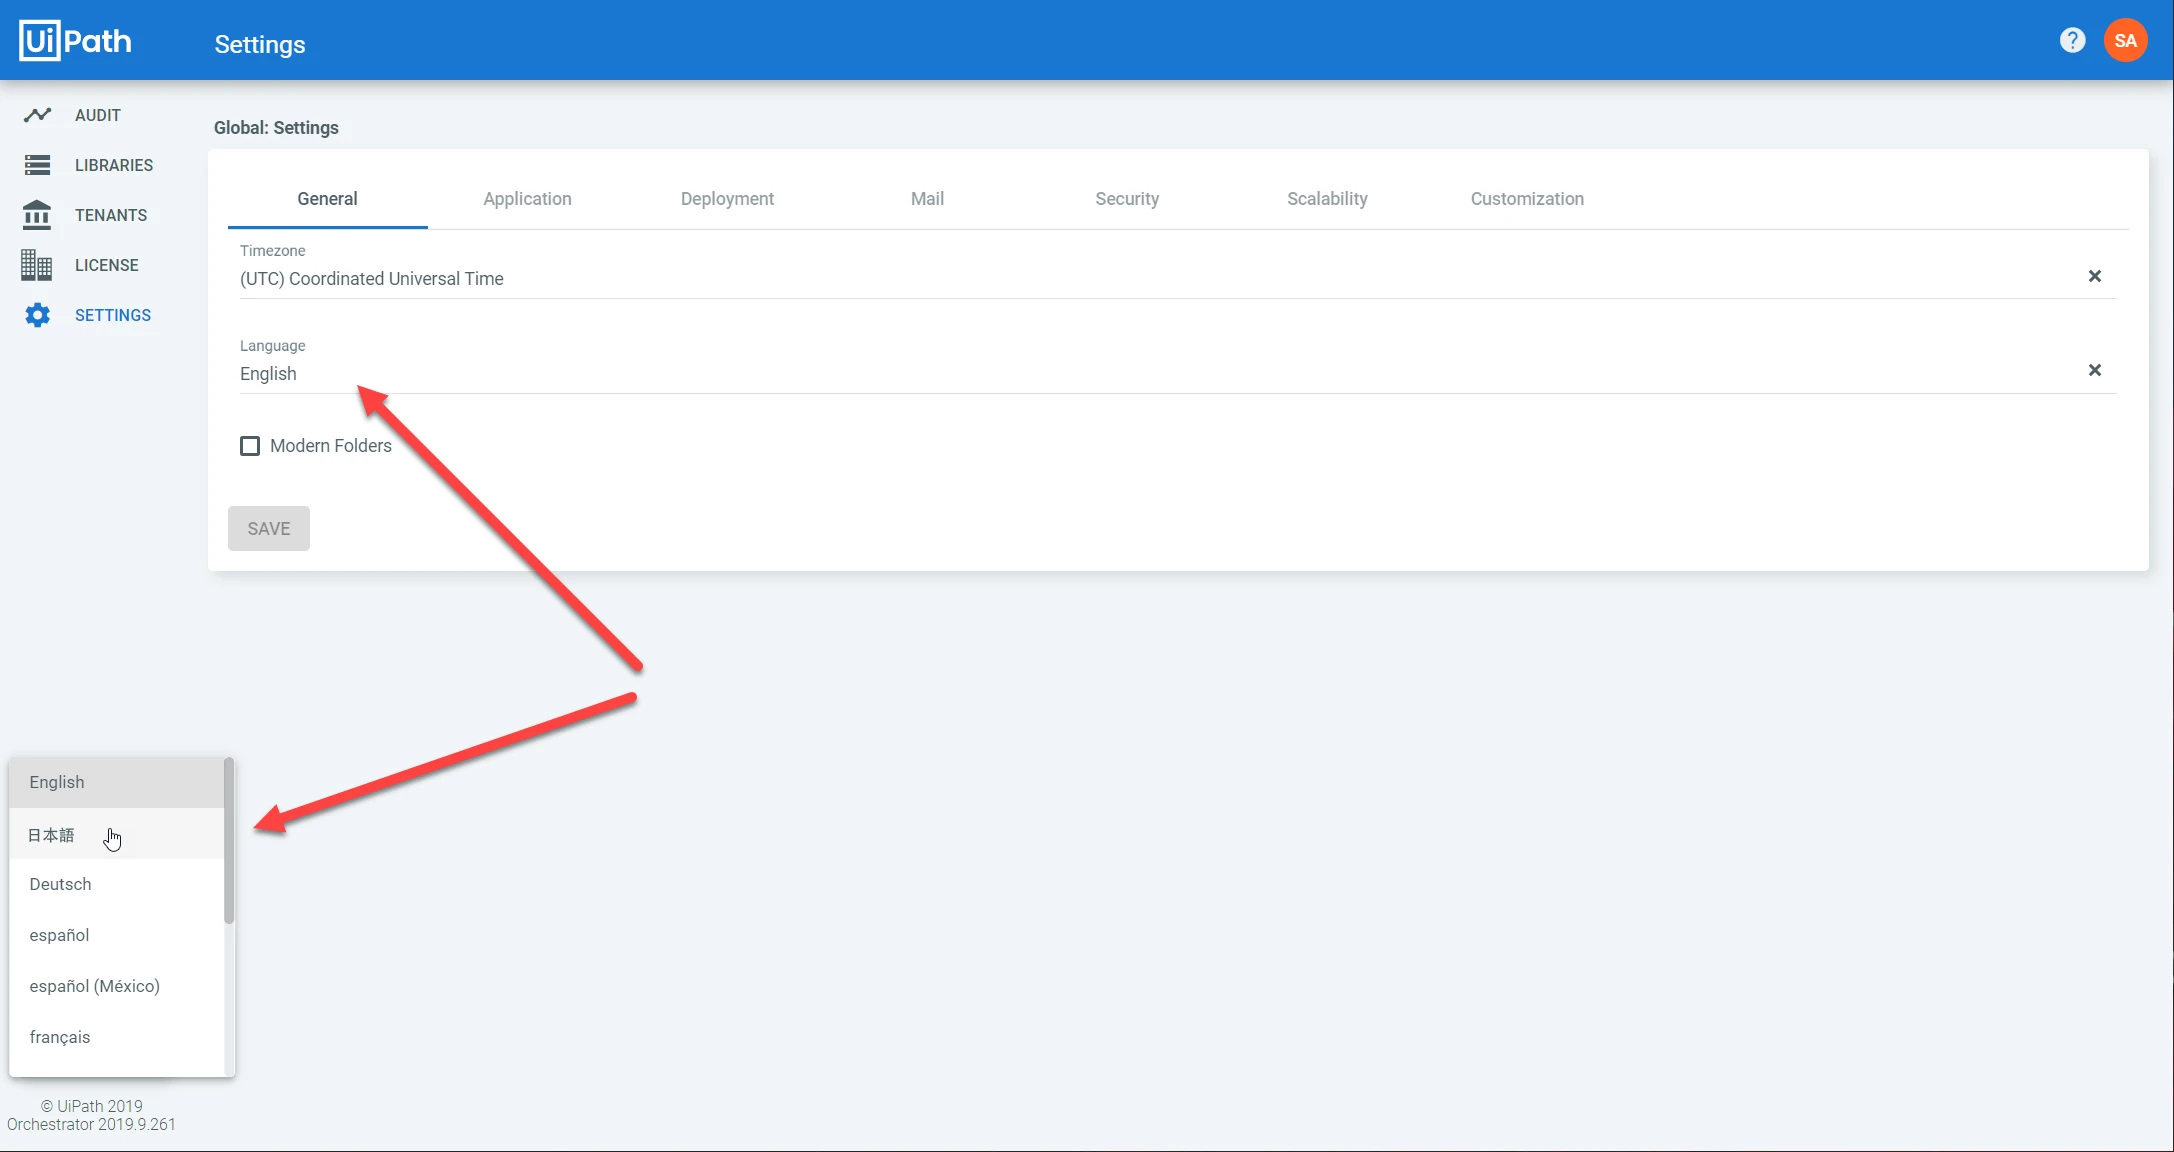Switch to the Application tab
The image size is (2174, 1152).
tap(527, 199)
